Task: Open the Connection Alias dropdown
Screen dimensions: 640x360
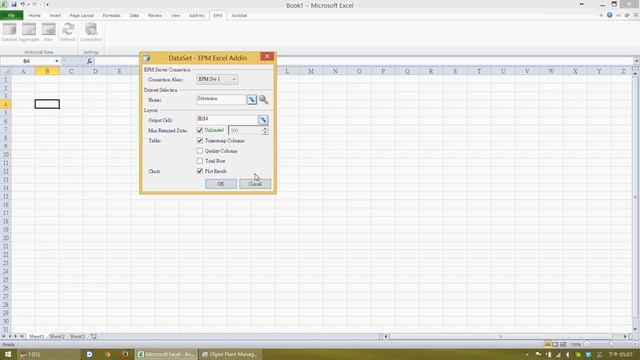Action: [218, 79]
